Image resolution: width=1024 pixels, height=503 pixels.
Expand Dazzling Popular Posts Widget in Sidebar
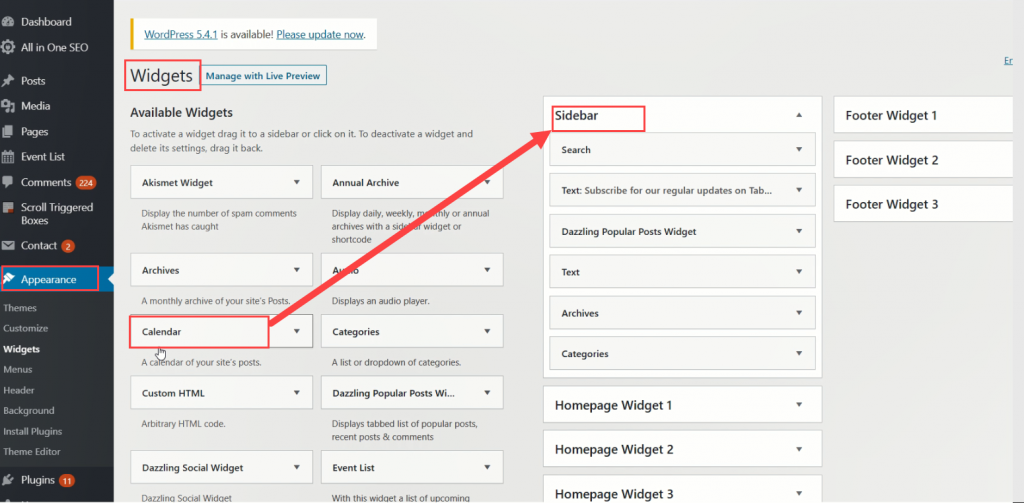point(799,231)
